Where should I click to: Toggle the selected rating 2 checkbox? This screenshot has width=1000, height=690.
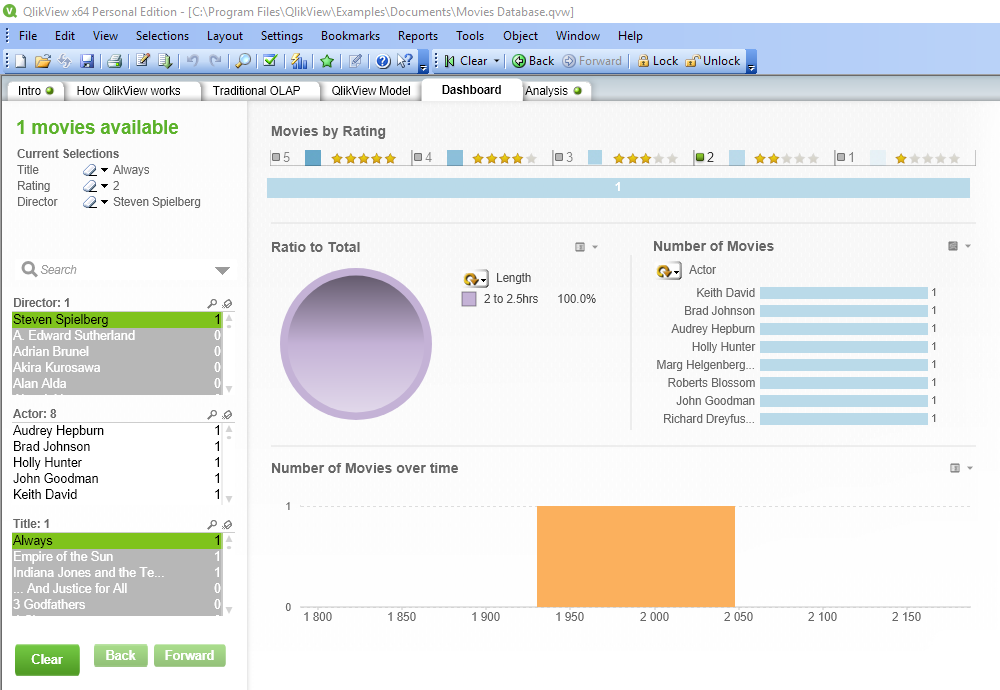coord(700,157)
